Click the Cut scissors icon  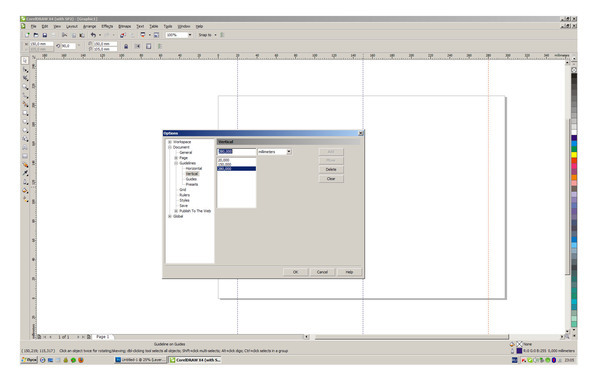pyautogui.click(x=64, y=35)
